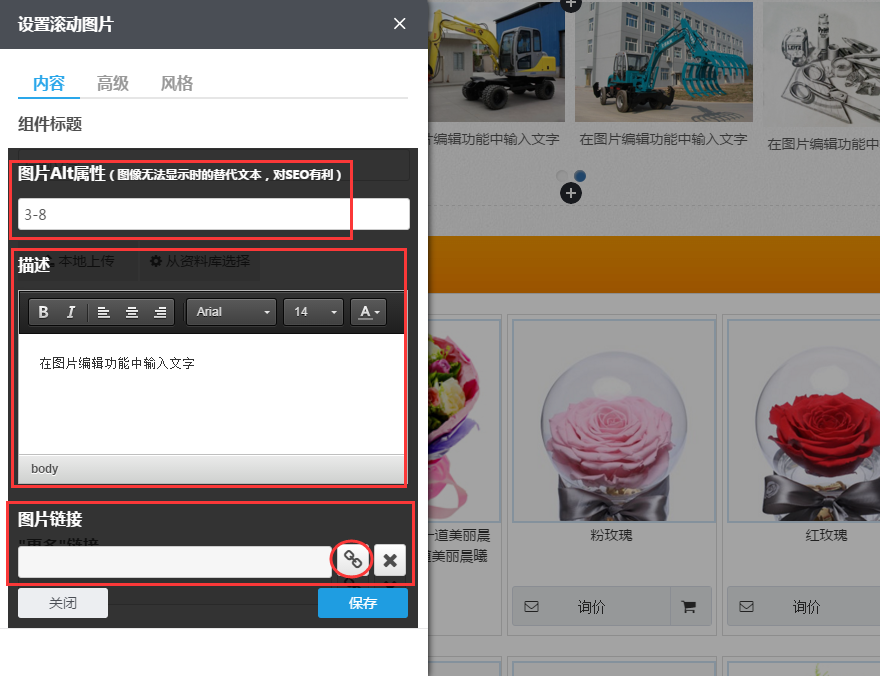The image size is (880, 676).
Task: Clear the image link using the X icon
Action: [389, 560]
